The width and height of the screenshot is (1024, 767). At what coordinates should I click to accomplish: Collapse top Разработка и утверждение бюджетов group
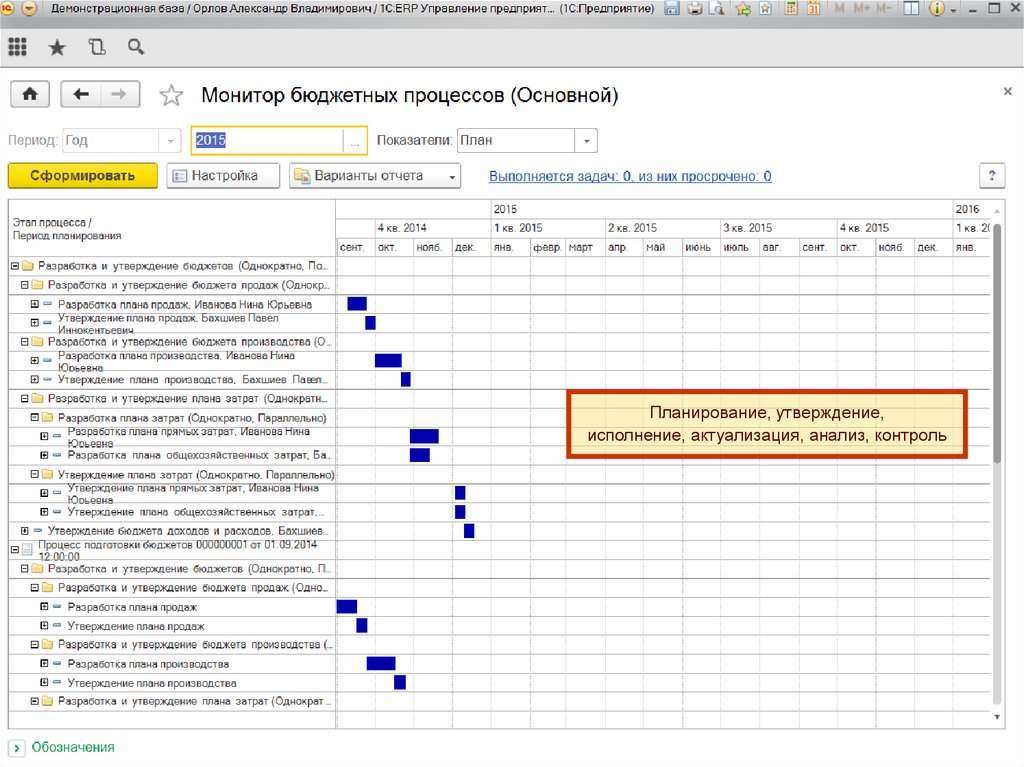pyautogui.click(x=15, y=266)
